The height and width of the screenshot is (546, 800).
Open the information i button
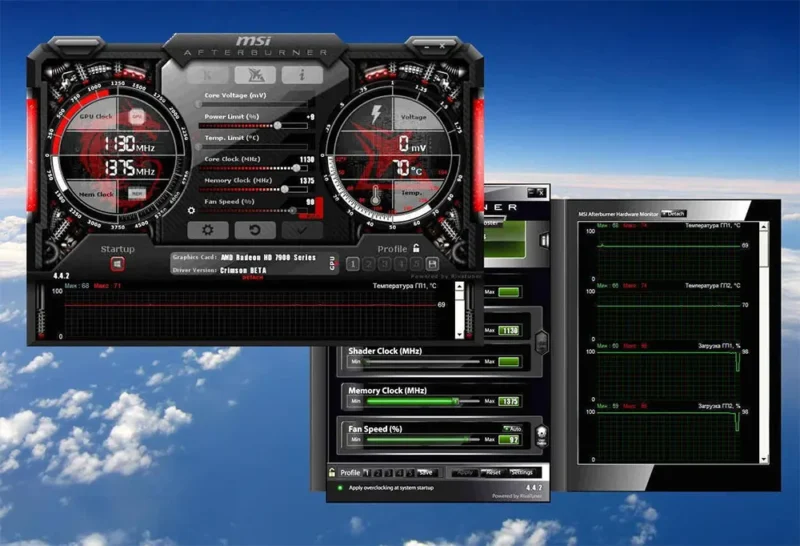coord(302,75)
